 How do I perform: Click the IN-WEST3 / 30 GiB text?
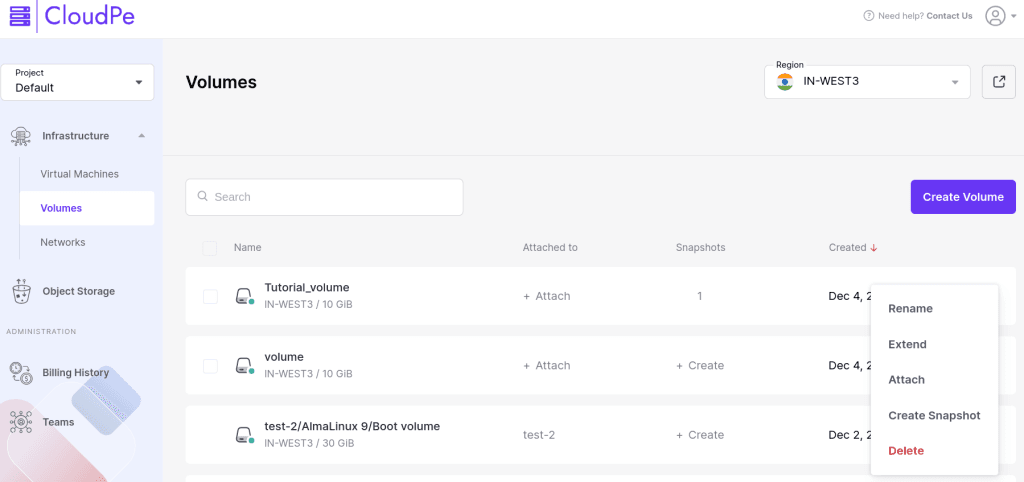[x=310, y=443]
